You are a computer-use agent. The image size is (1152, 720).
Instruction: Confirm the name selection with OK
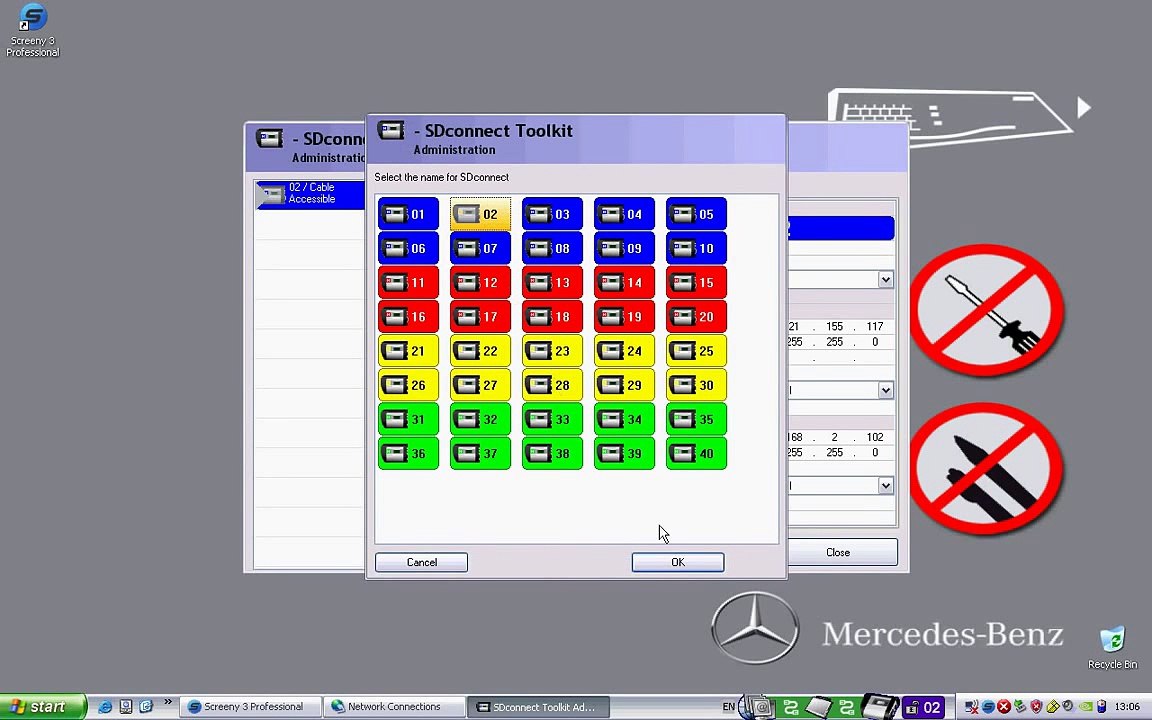pyautogui.click(x=677, y=562)
